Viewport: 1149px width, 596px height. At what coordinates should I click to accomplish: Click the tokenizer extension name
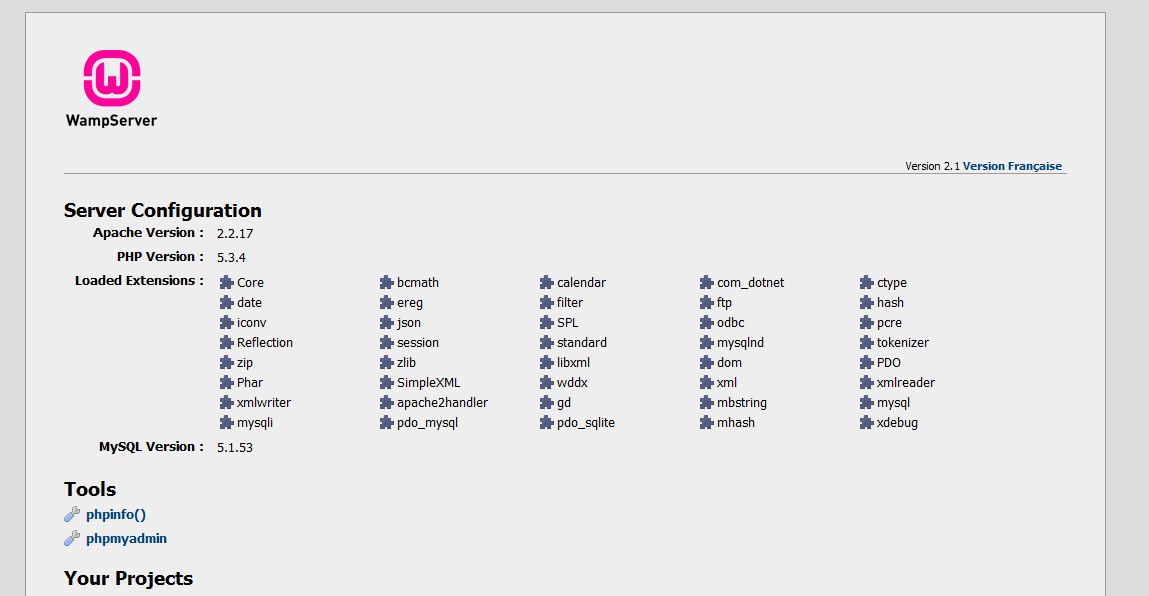click(903, 342)
